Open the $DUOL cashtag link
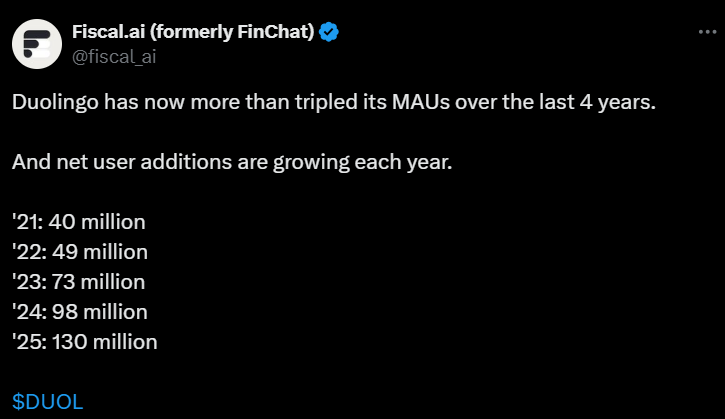The width and height of the screenshot is (725, 419). (47, 402)
